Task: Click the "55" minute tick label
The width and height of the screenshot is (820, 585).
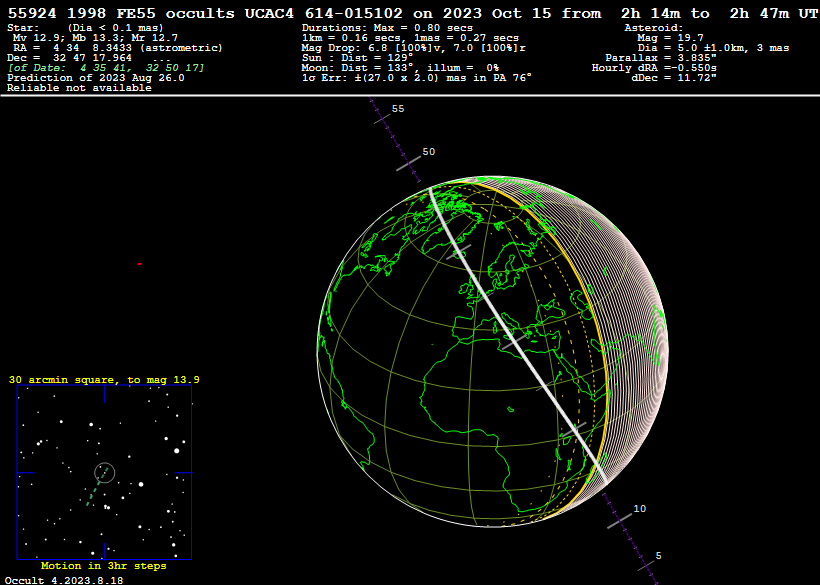Action: click(x=398, y=109)
